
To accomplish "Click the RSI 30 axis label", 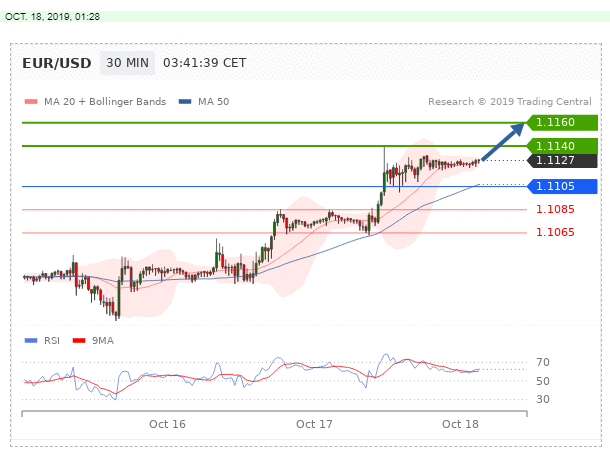I will click(543, 399).
